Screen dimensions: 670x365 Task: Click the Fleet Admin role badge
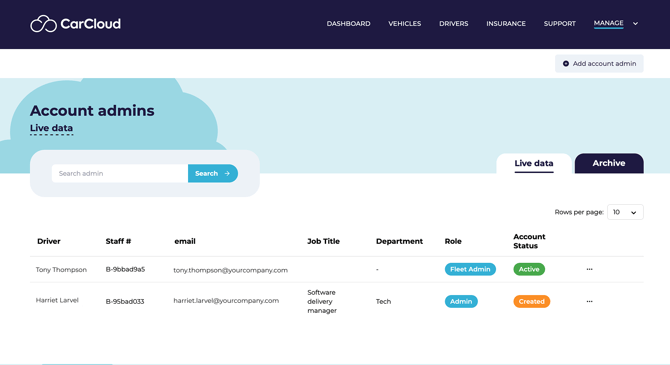point(470,269)
